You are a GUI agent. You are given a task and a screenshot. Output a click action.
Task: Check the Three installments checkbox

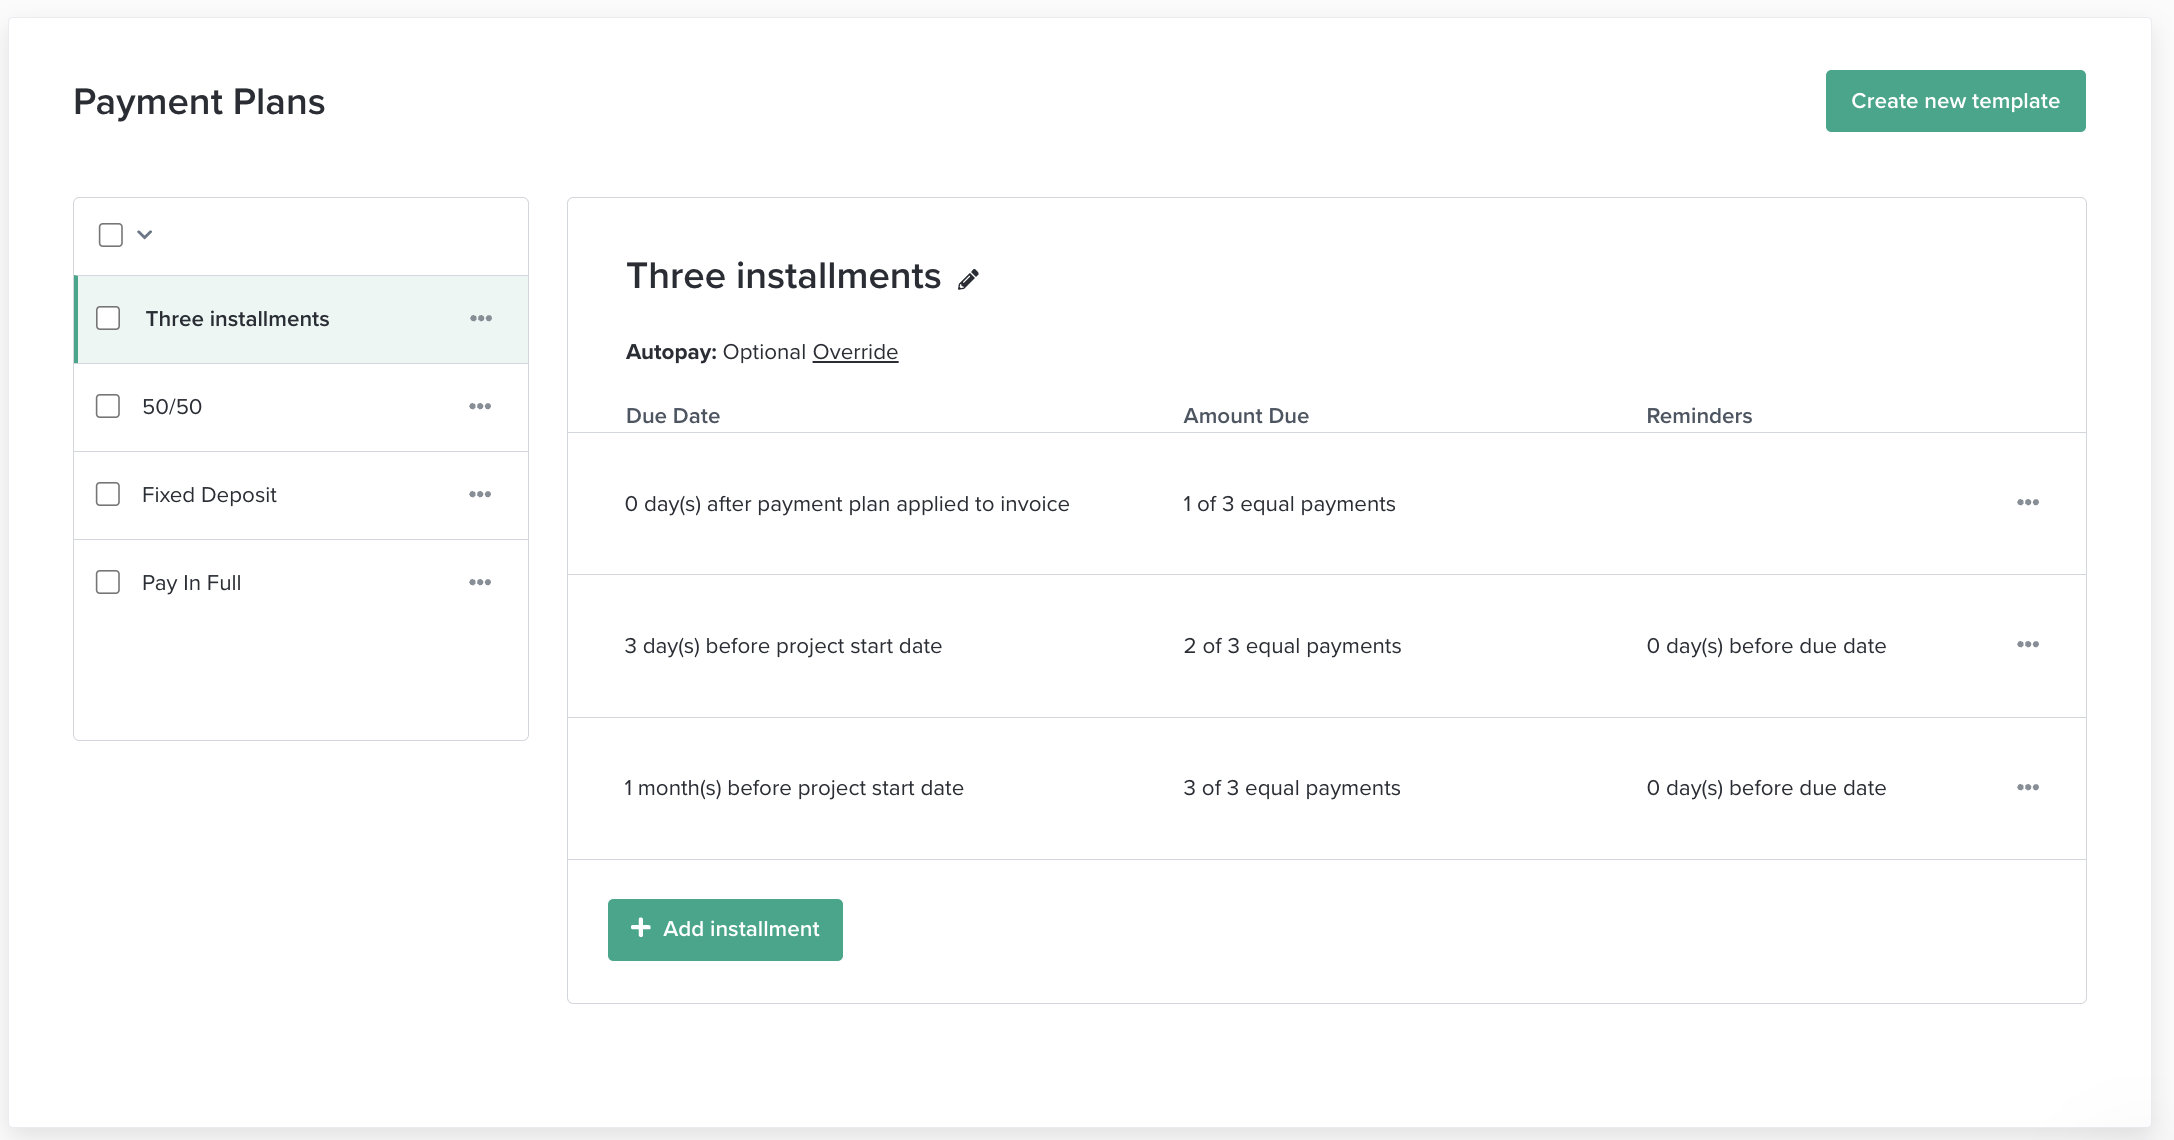point(108,318)
